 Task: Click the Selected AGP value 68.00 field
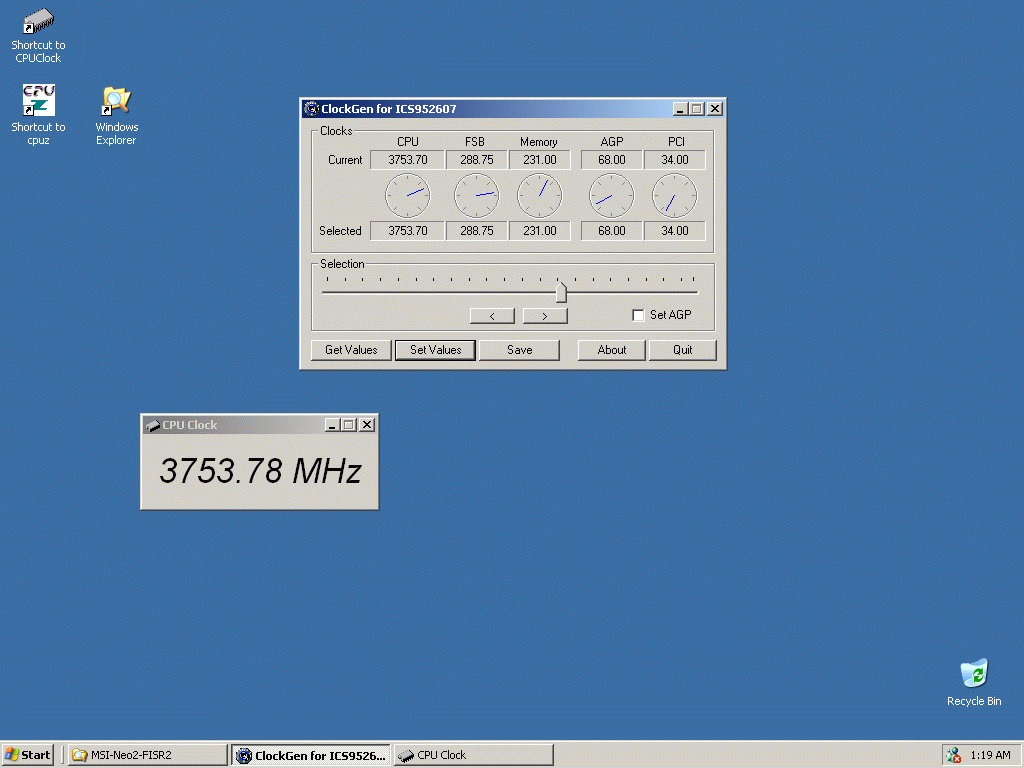[611, 231]
